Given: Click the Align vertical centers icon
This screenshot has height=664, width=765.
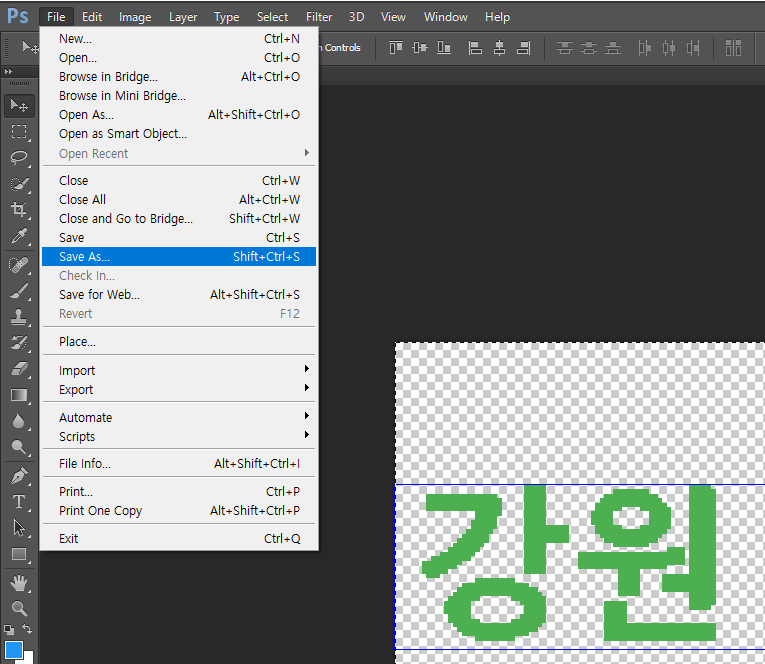Looking at the screenshot, I should click(420, 48).
